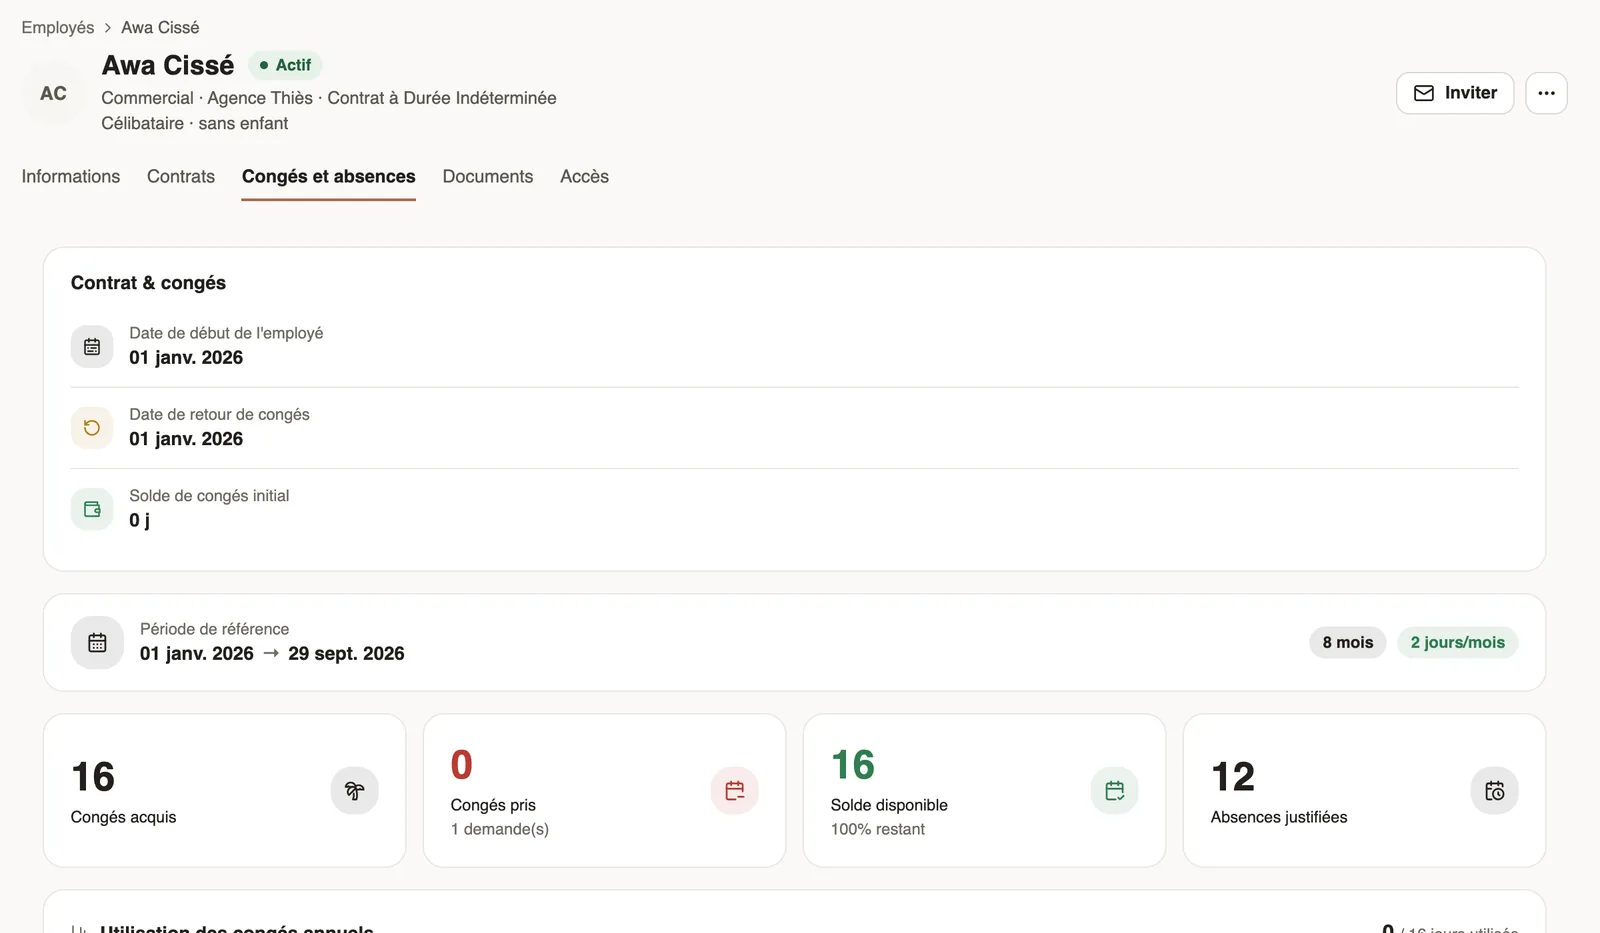Click the 100% restant text
The height and width of the screenshot is (933, 1600).
coord(878,829)
